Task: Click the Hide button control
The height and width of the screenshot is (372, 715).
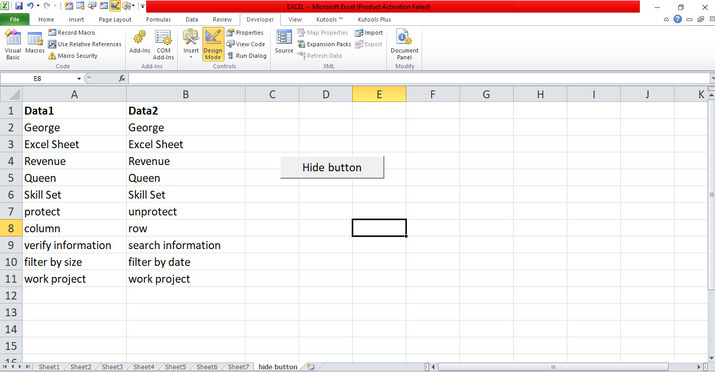Action: pos(332,167)
